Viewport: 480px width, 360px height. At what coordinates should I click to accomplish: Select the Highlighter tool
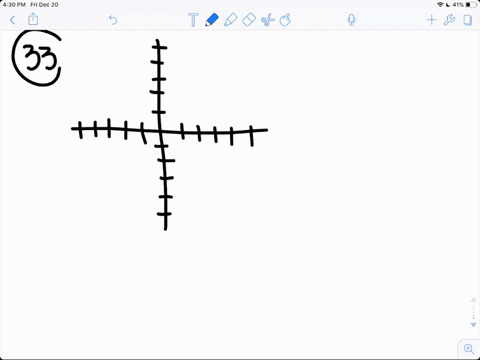[x=230, y=20]
